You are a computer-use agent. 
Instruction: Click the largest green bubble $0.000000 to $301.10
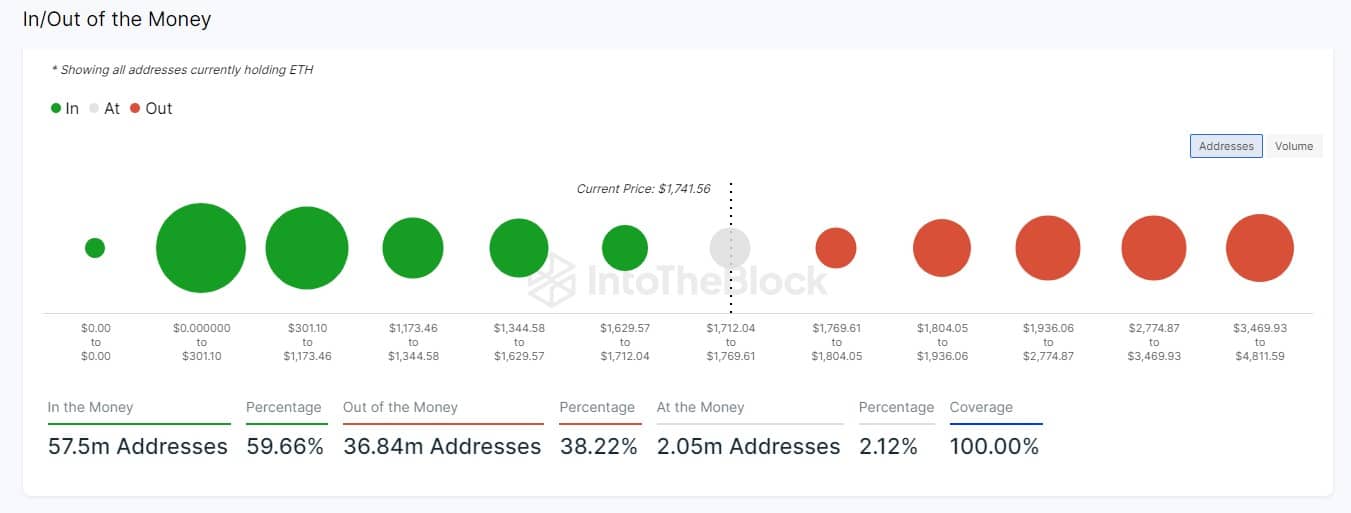201,248
